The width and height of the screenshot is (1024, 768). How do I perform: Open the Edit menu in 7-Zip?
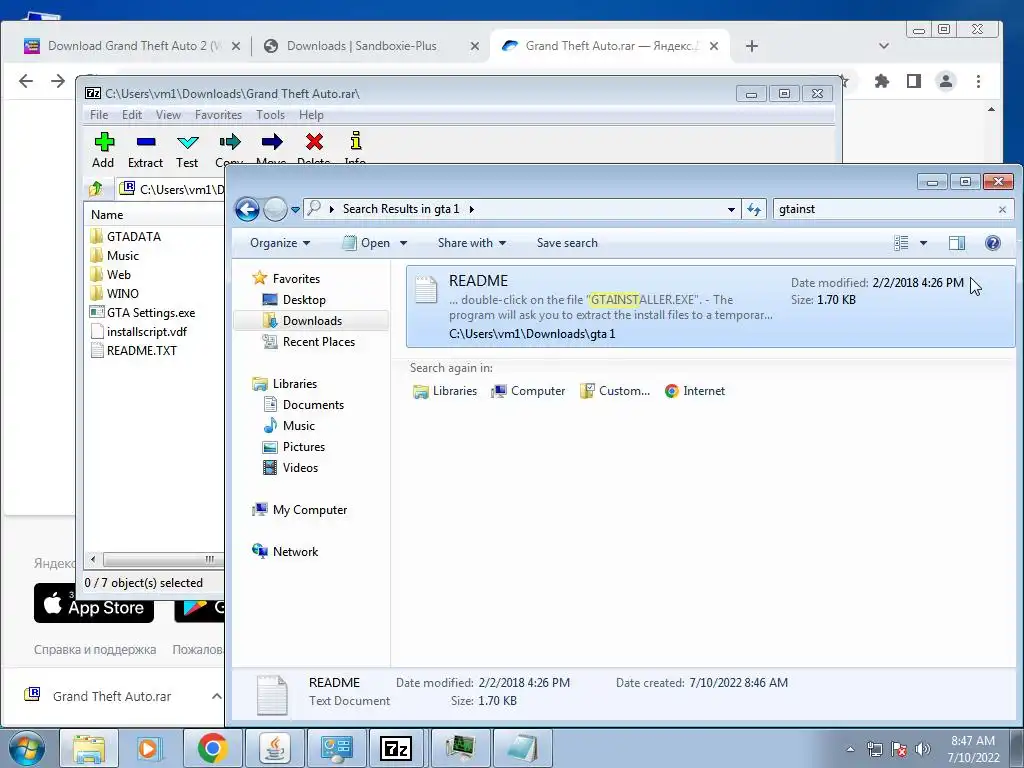(x=132, y=115)
